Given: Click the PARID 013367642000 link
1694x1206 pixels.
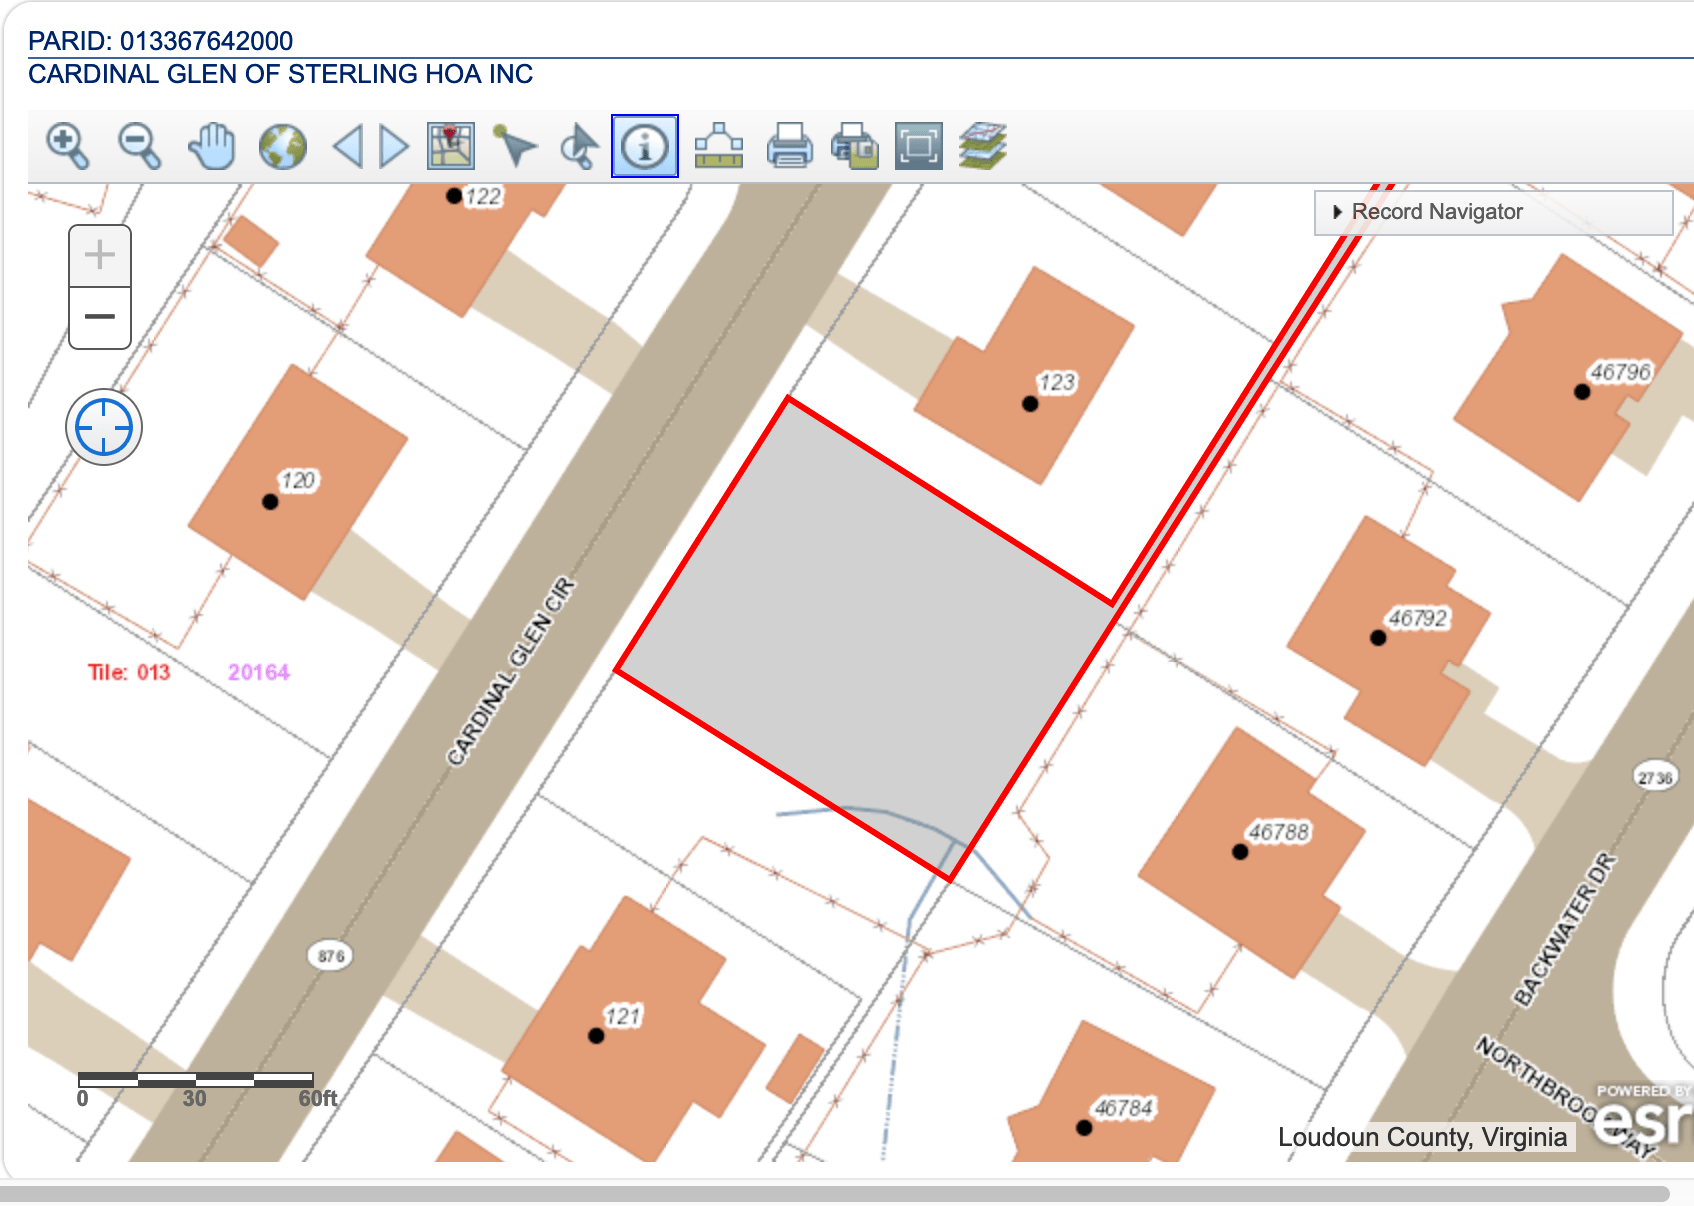Looking at the screenshot, I should [x=157, y=41].
